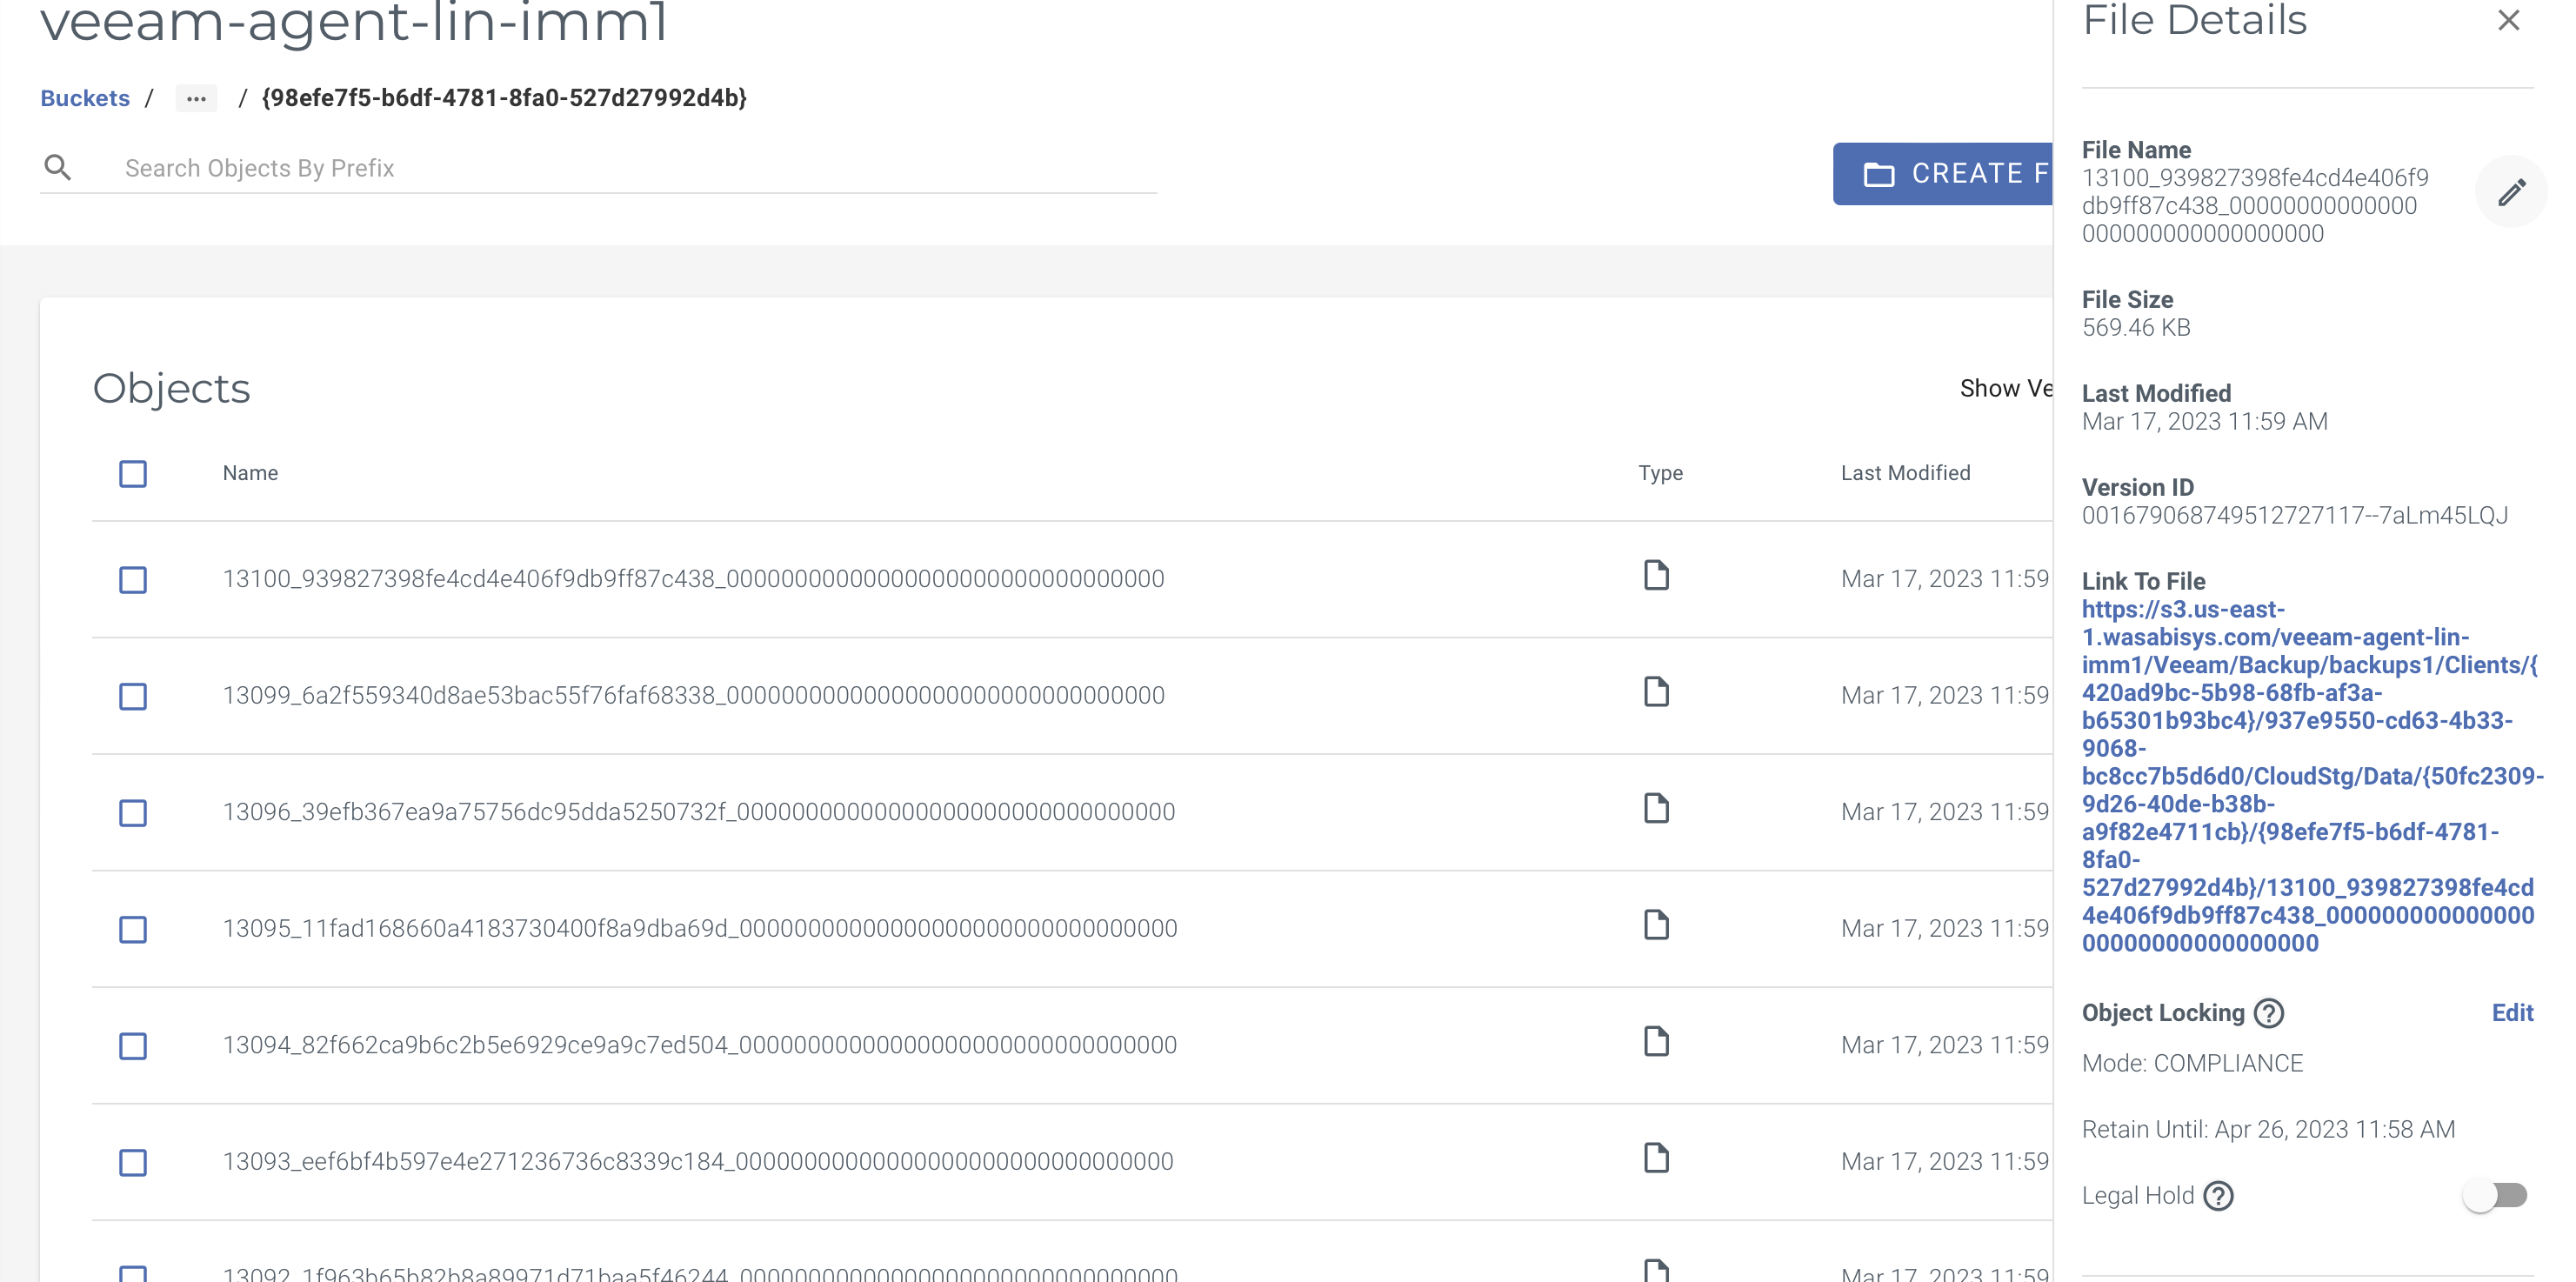Go to Buckets breadcrumb link

click(x=85, y=98)
